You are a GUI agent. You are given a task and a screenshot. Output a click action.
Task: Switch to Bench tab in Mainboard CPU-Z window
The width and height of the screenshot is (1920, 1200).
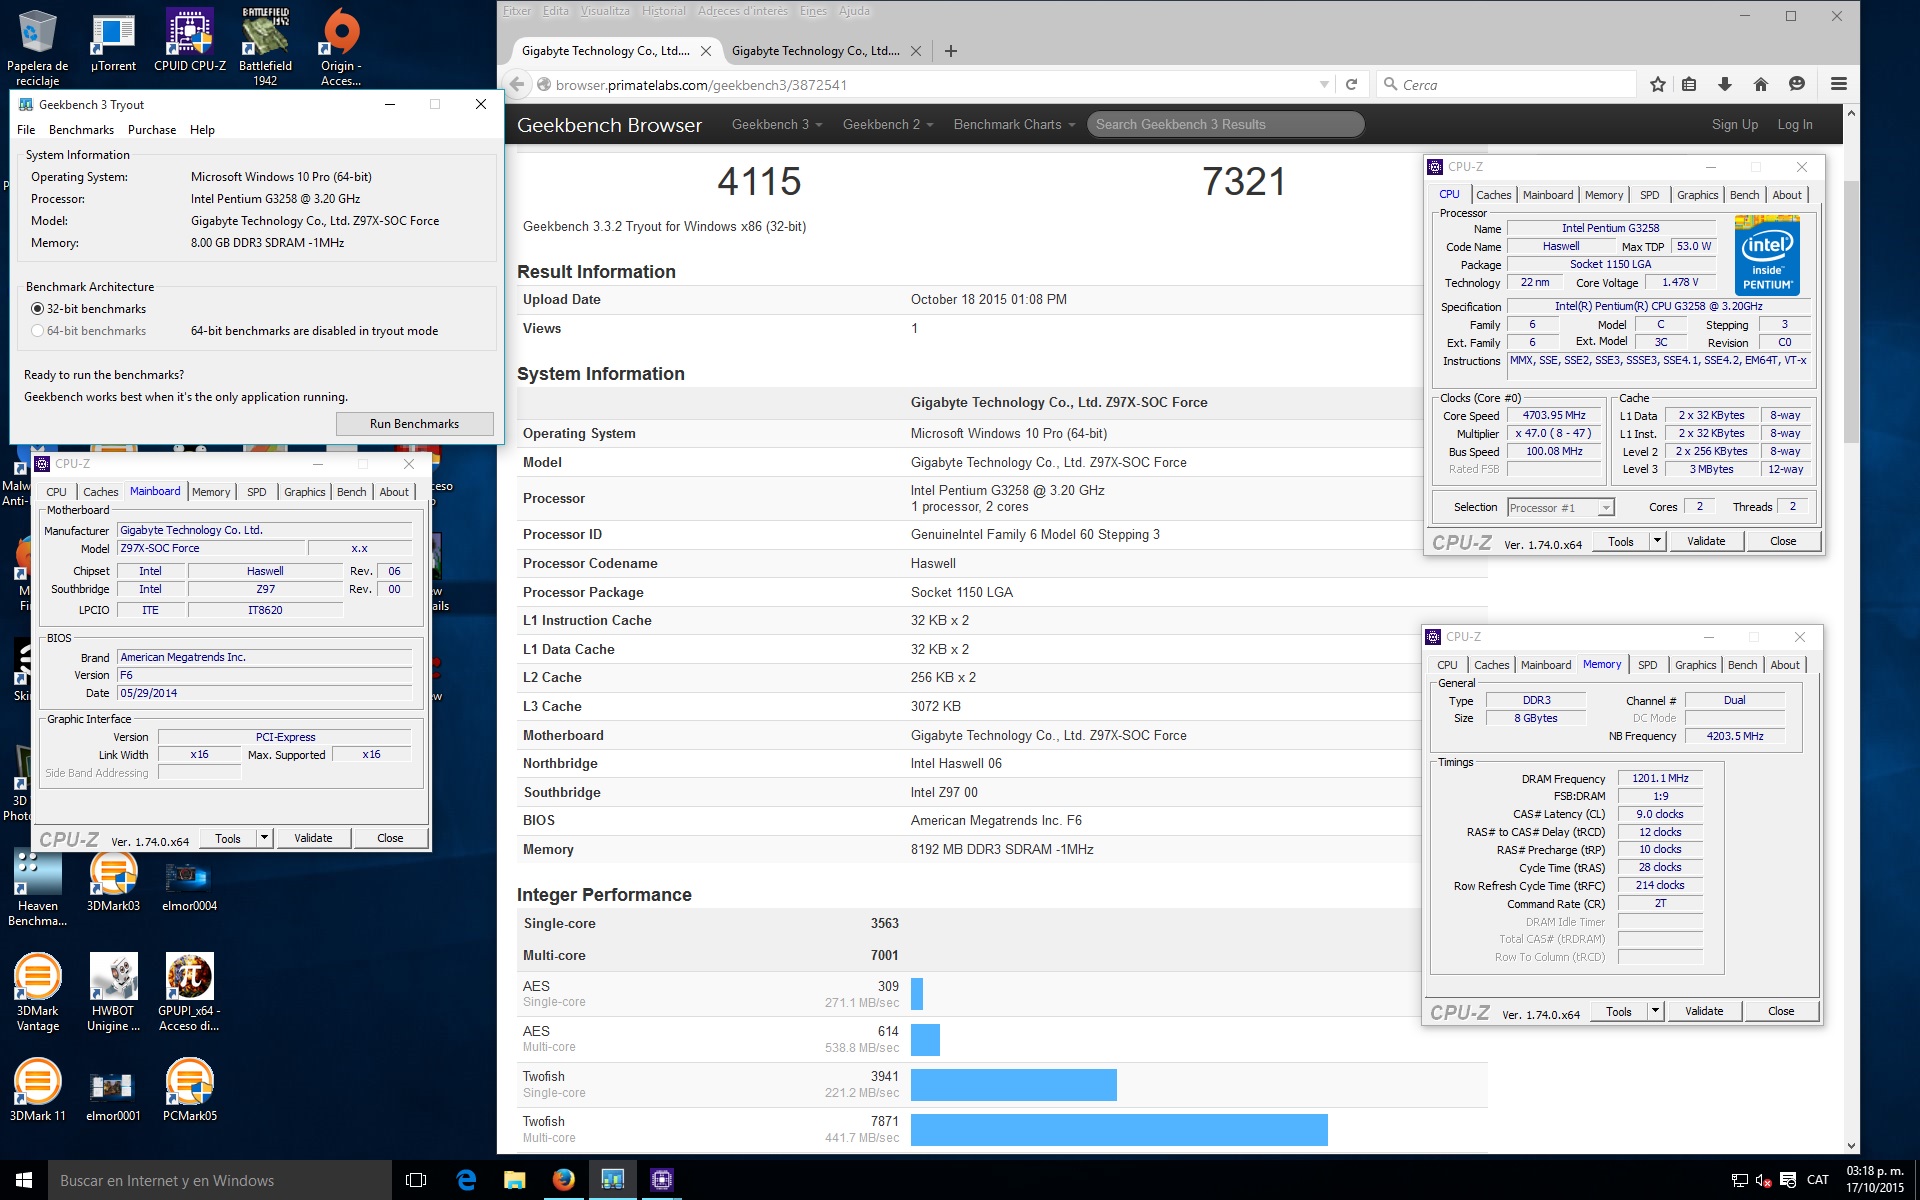[x=351, y=492]
